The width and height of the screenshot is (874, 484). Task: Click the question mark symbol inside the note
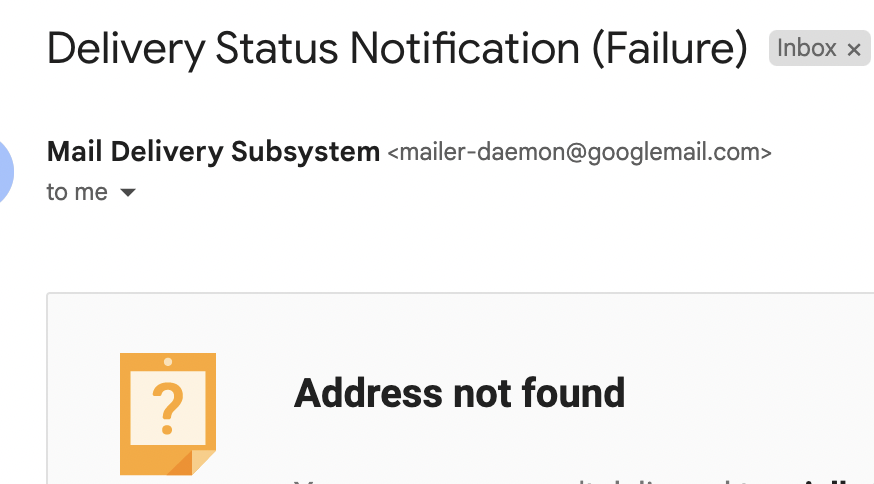pos(168,406)
